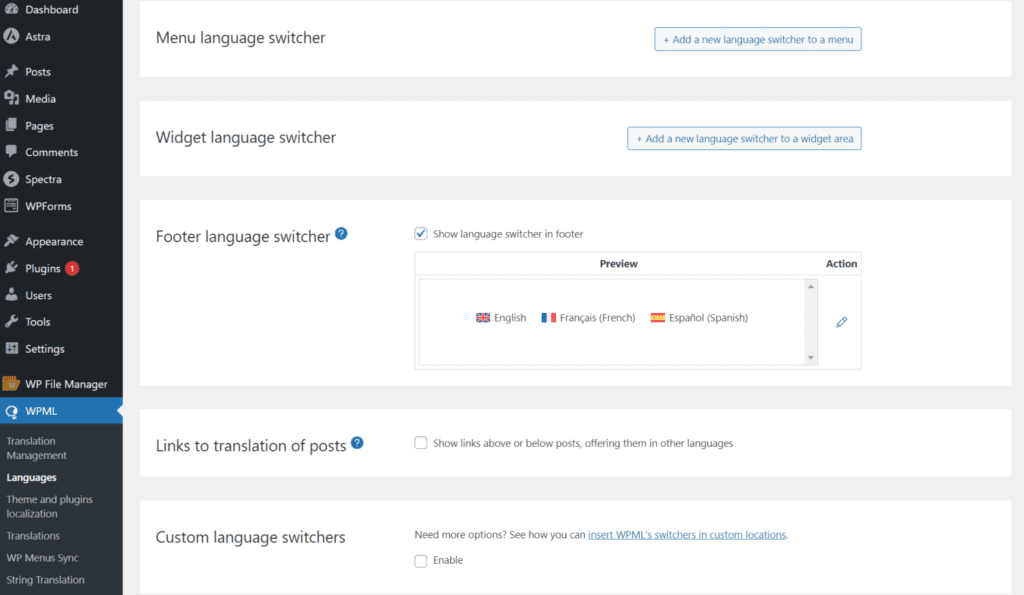
Task: Click Français (French) in footer preview
Action: pos(598,317)
